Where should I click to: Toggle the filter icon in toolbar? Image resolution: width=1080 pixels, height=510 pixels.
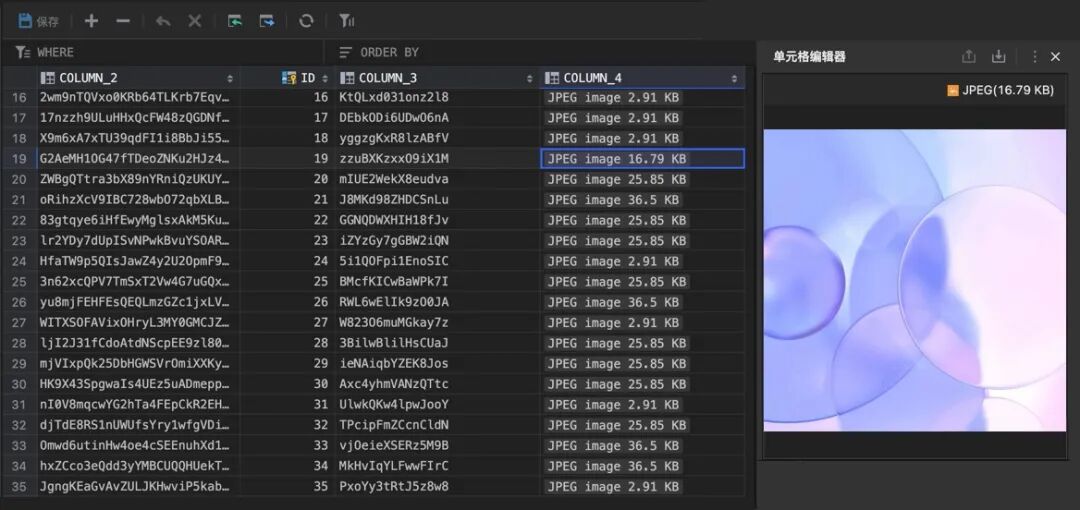(x=346, y=21)
